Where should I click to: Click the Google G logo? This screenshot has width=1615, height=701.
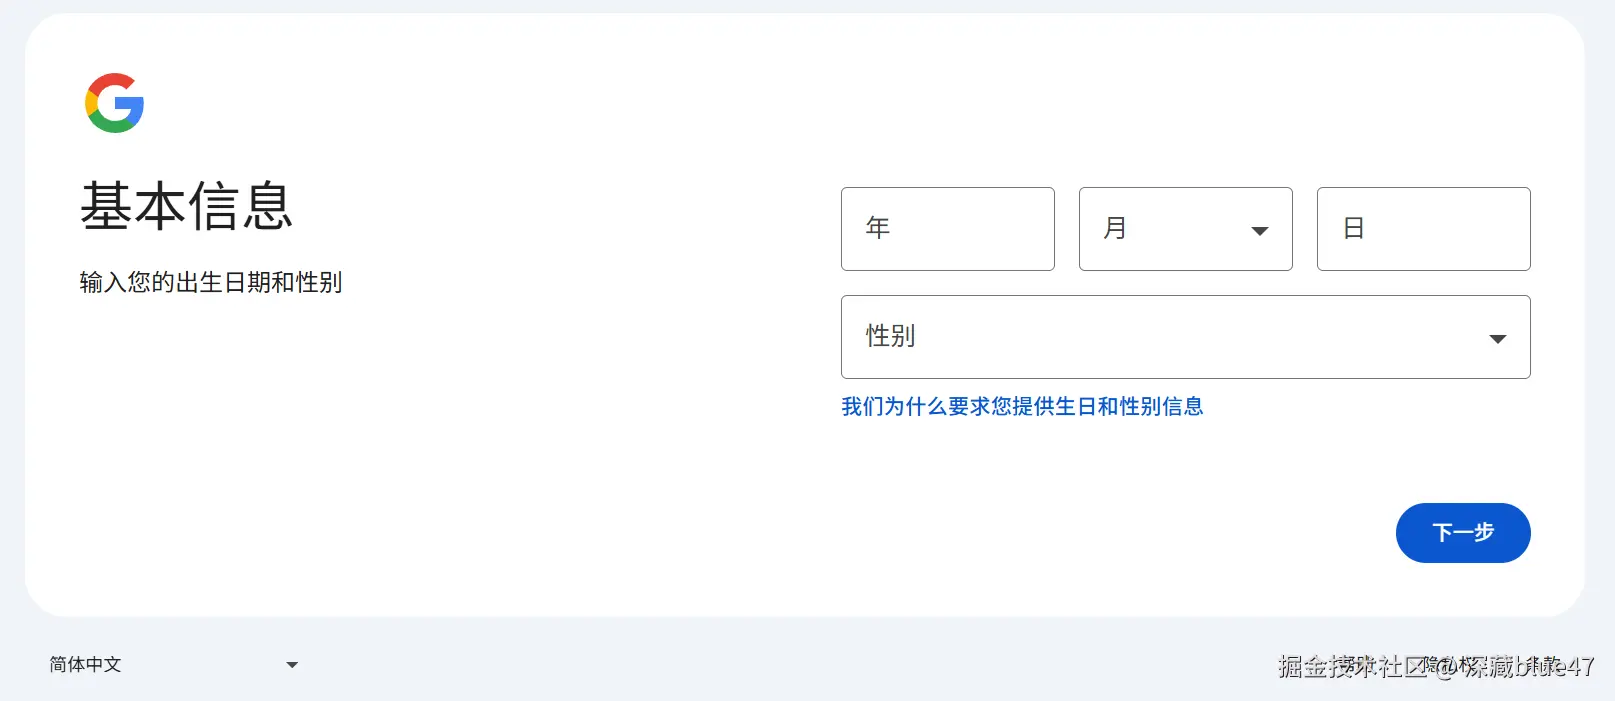tap(115, 103)
